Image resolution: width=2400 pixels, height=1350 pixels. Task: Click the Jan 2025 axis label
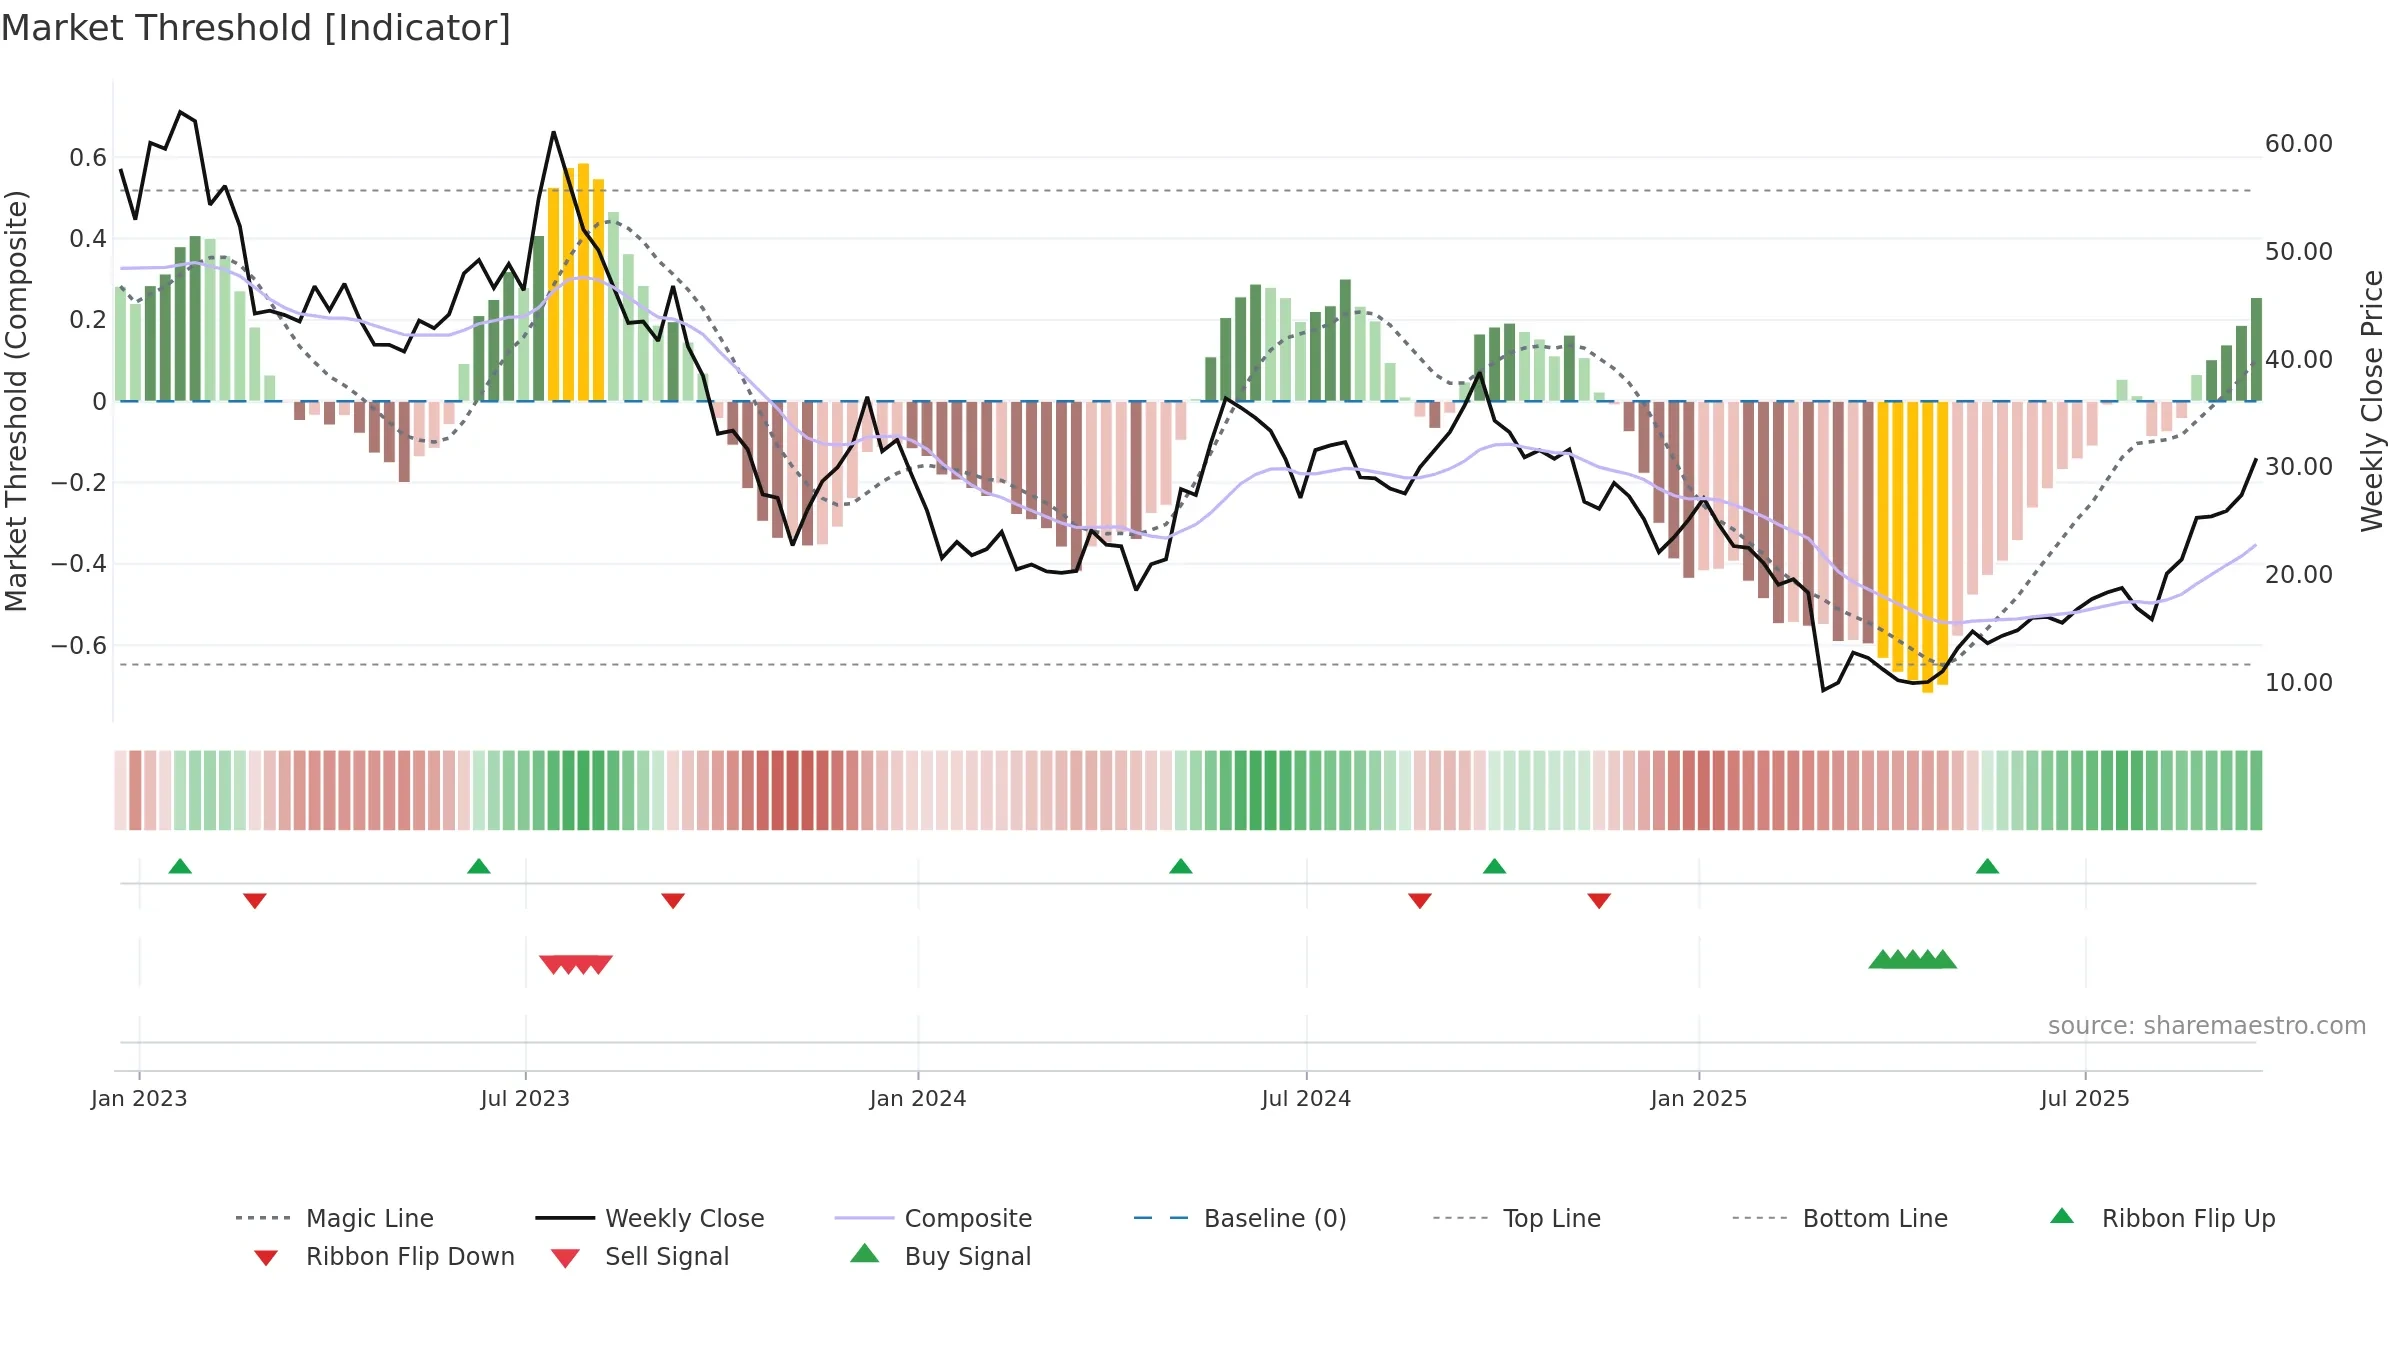1699,1098
